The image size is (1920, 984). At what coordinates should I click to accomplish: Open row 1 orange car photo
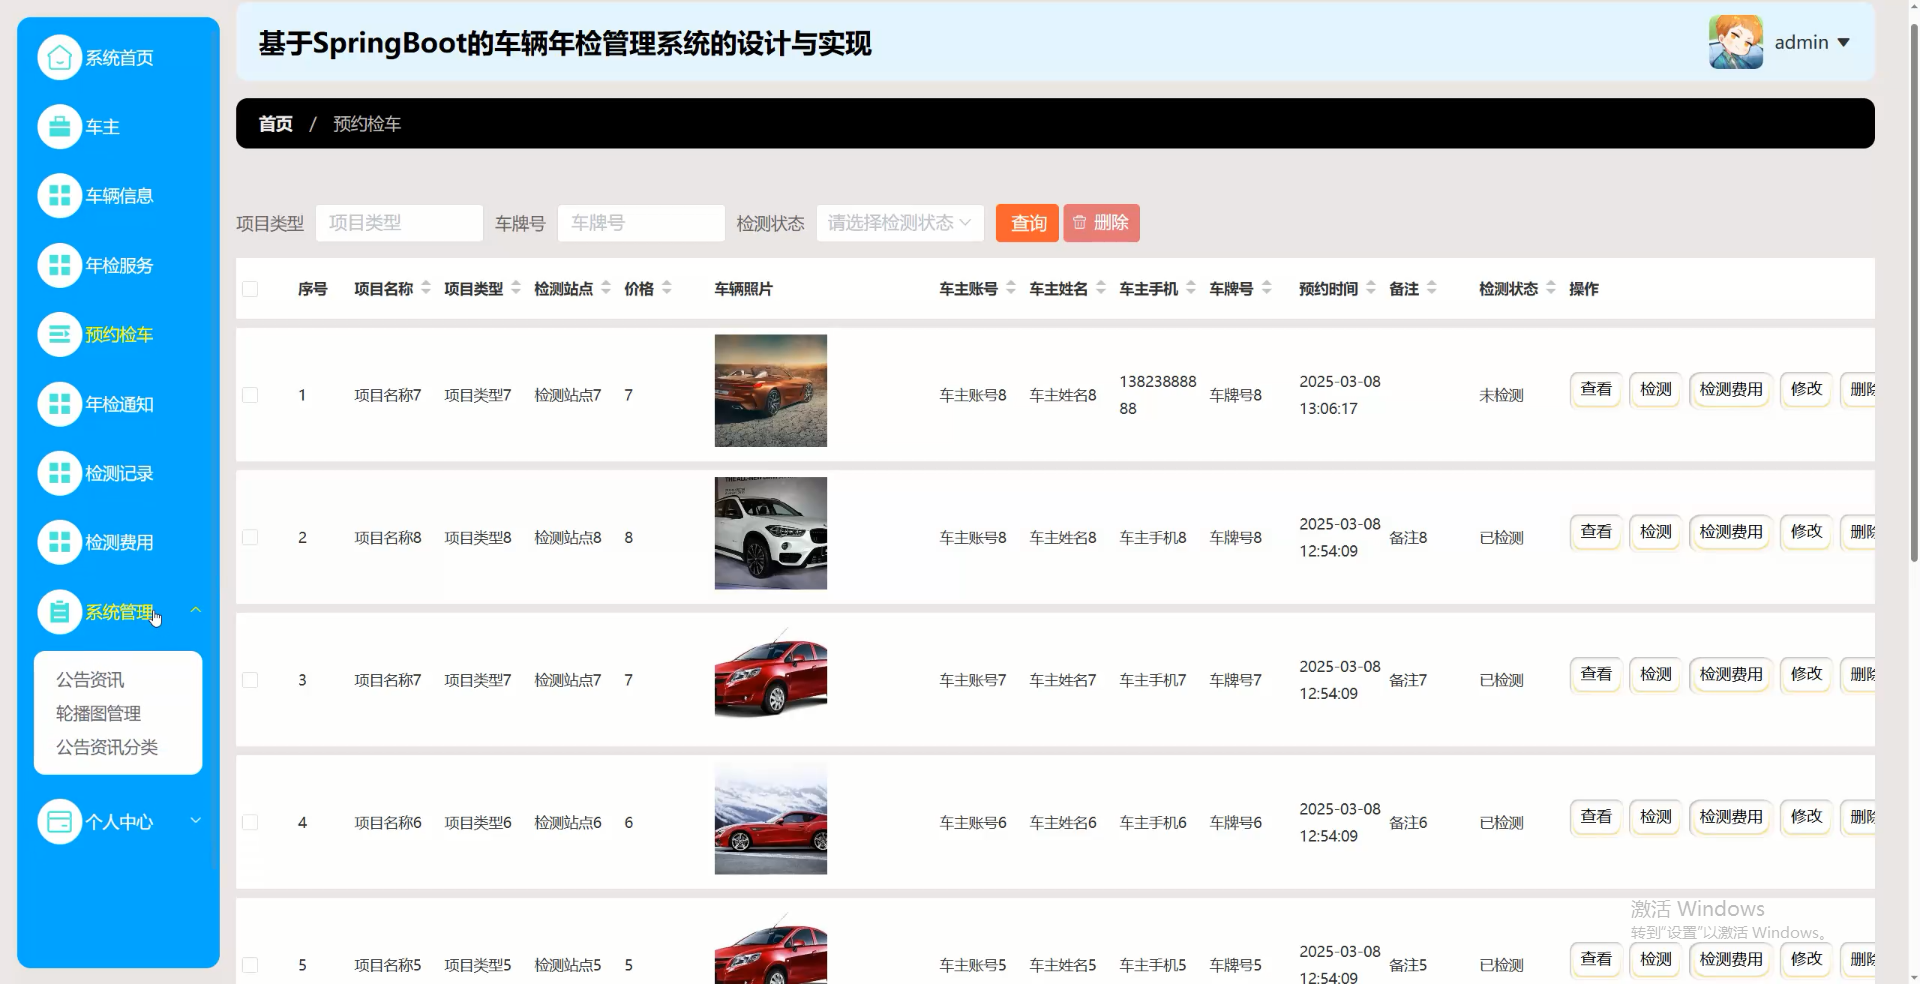[771, 391]
